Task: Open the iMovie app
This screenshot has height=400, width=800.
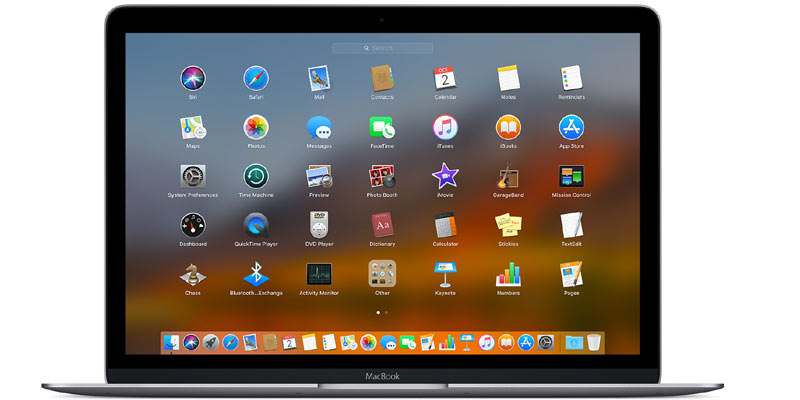Action: click(x=445, y=177)
